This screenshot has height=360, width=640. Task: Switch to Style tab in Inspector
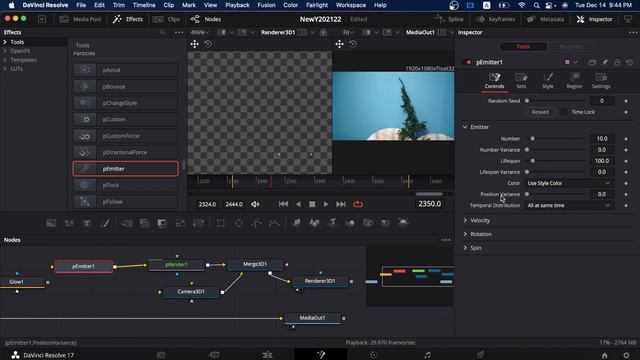[548, 80]
